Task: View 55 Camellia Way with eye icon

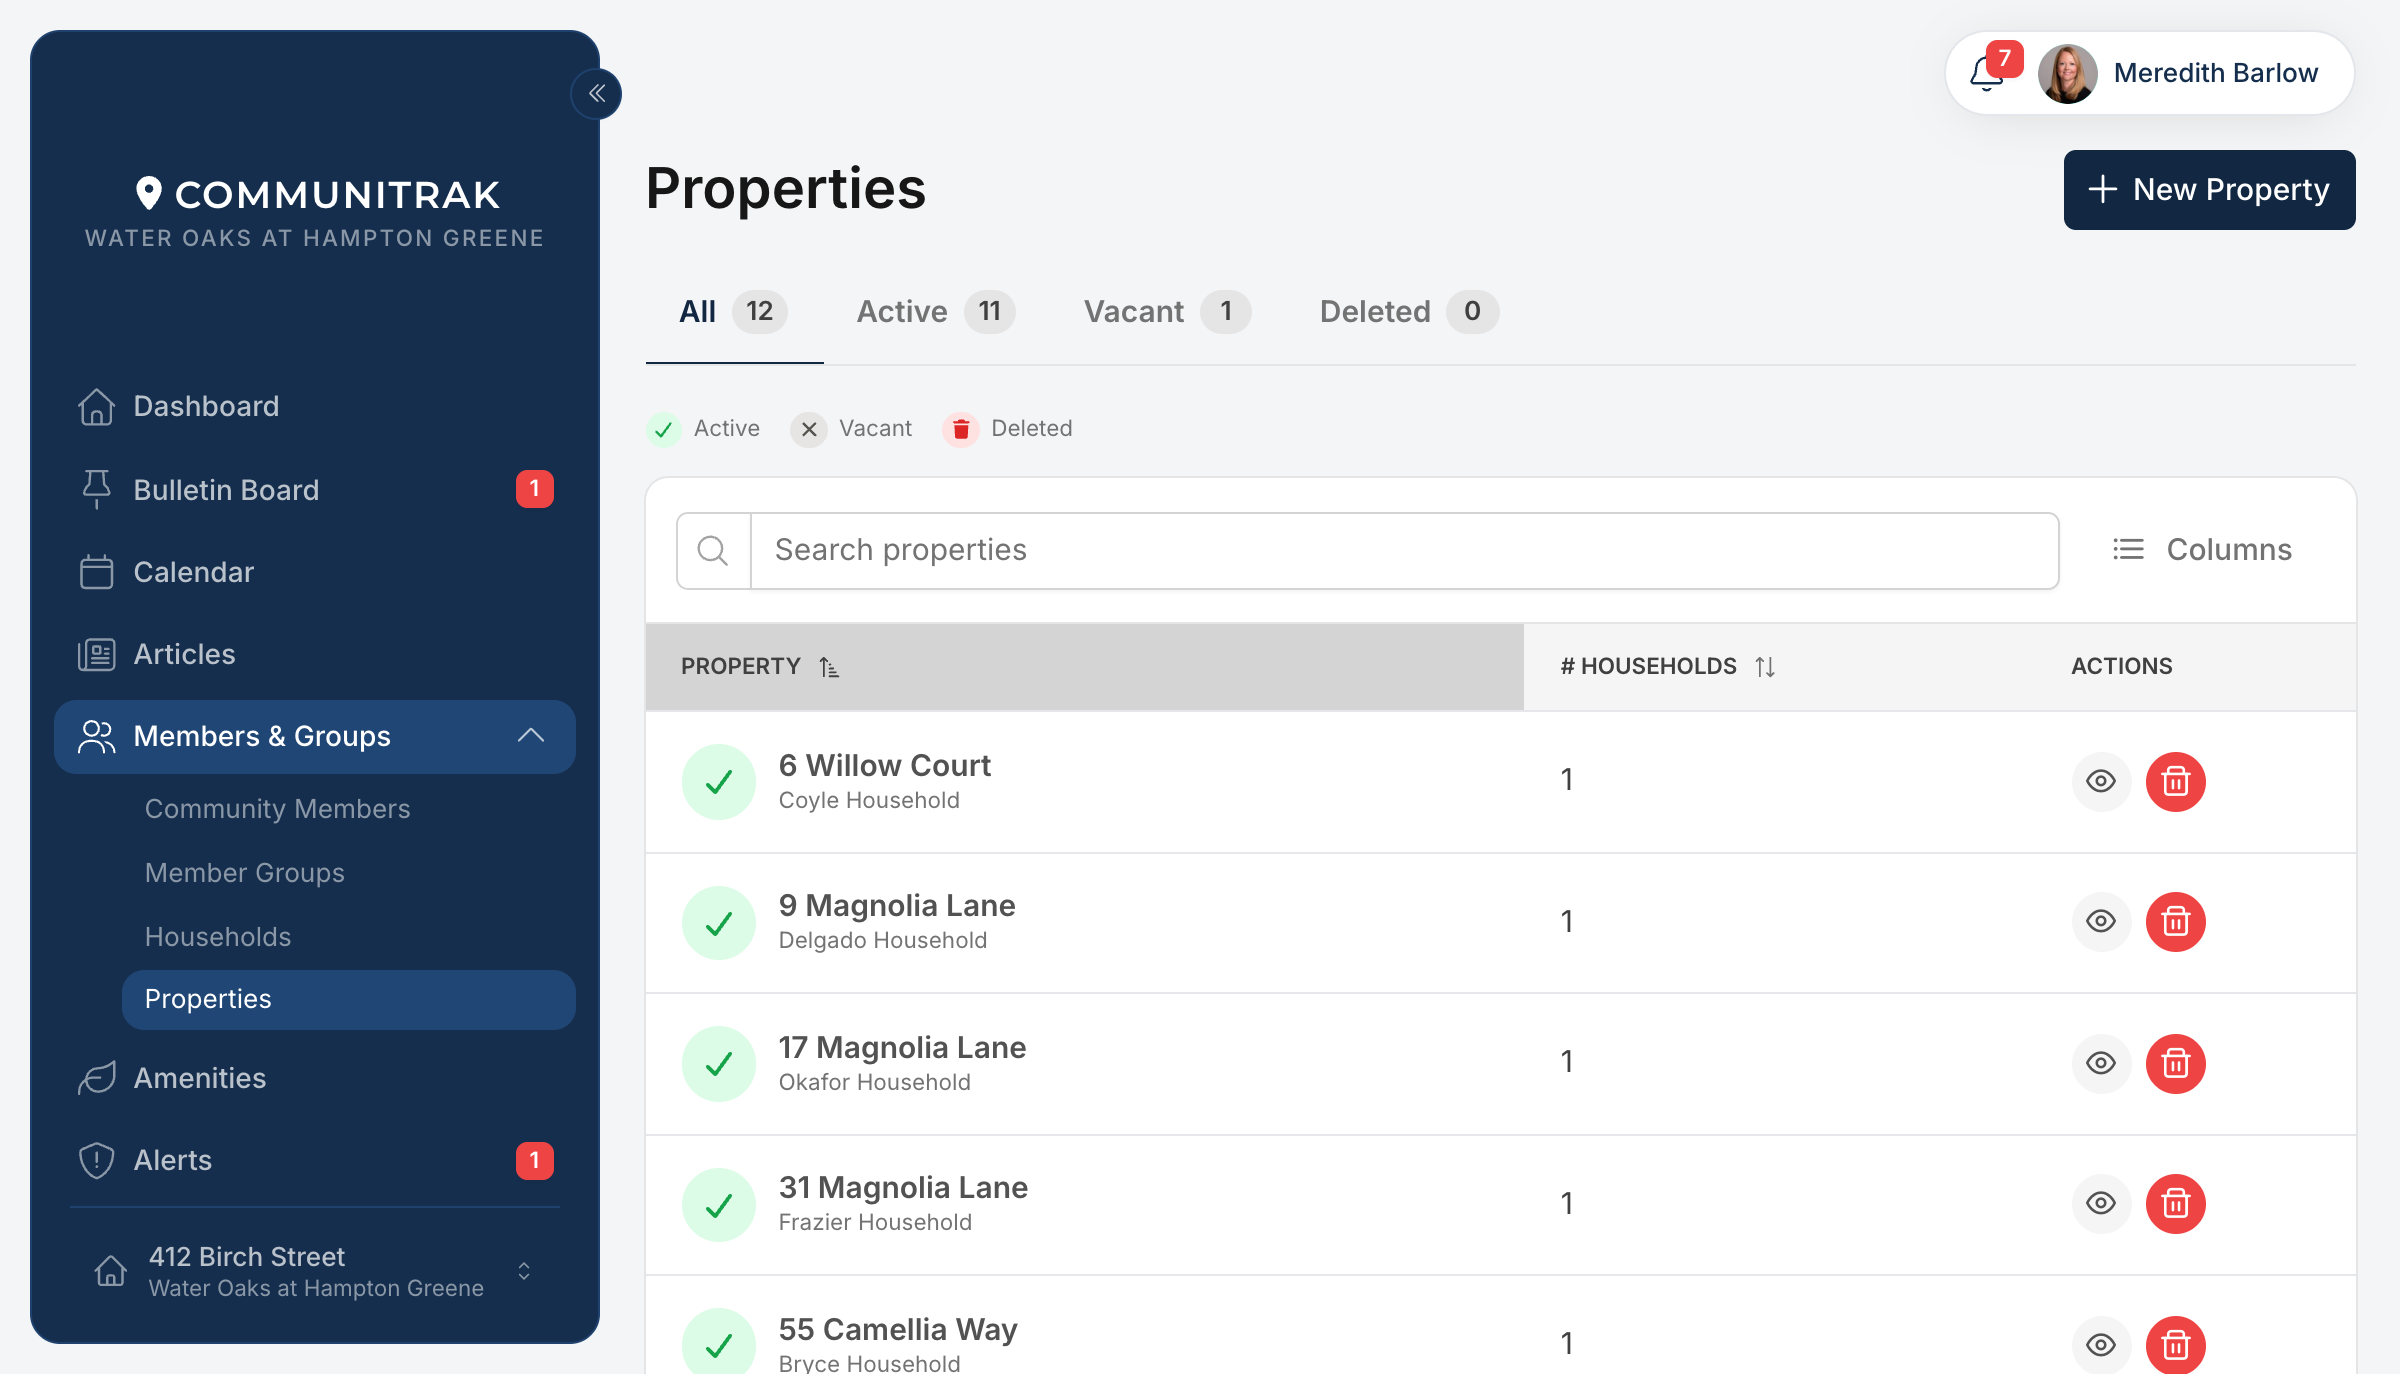Action: pyautogui.click(x=2101, y=1345)
